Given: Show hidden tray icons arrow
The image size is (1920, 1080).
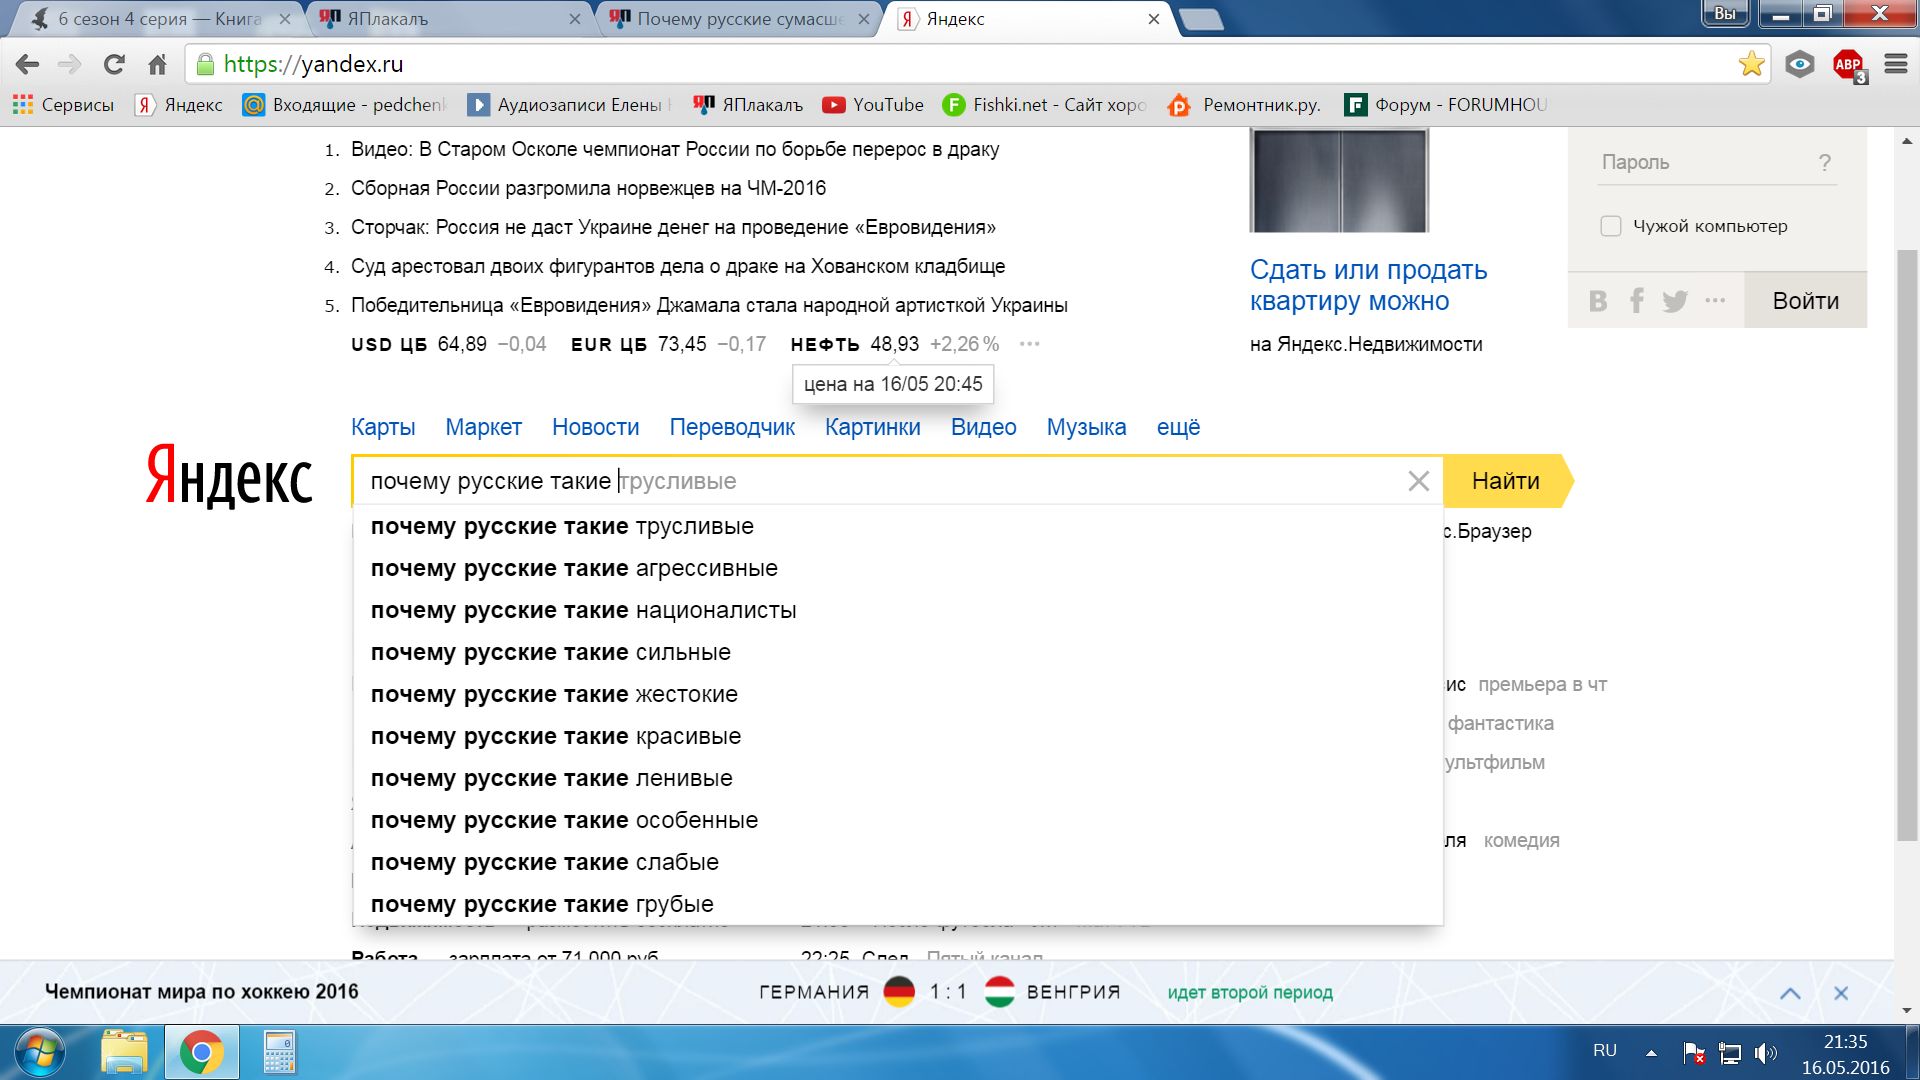Looking at the screenshot, I should (x=1651, y=1052).
